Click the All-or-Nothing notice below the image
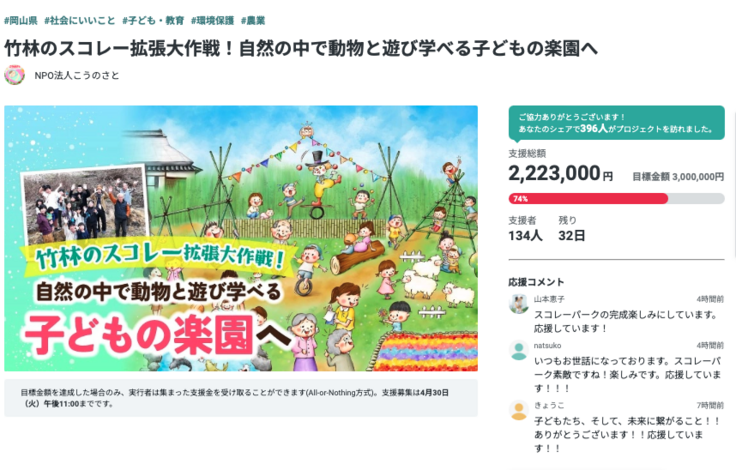 point(241,396)
